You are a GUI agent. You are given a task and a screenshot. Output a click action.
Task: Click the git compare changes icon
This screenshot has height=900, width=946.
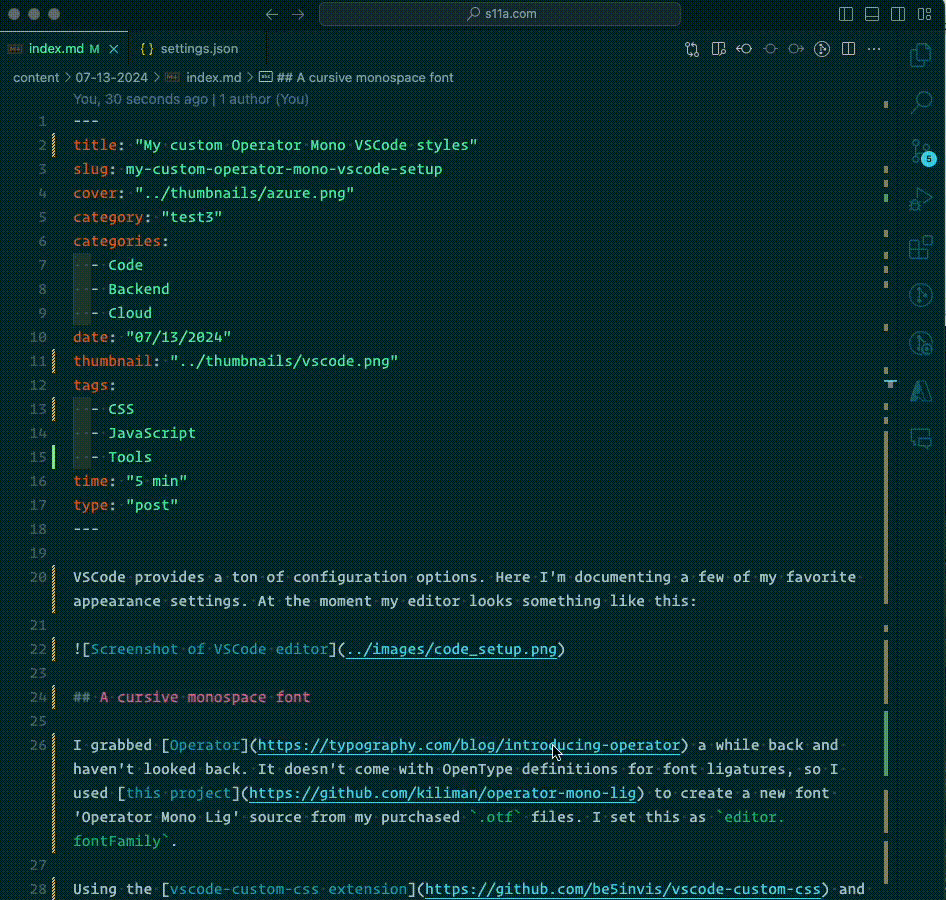(692, 48)
